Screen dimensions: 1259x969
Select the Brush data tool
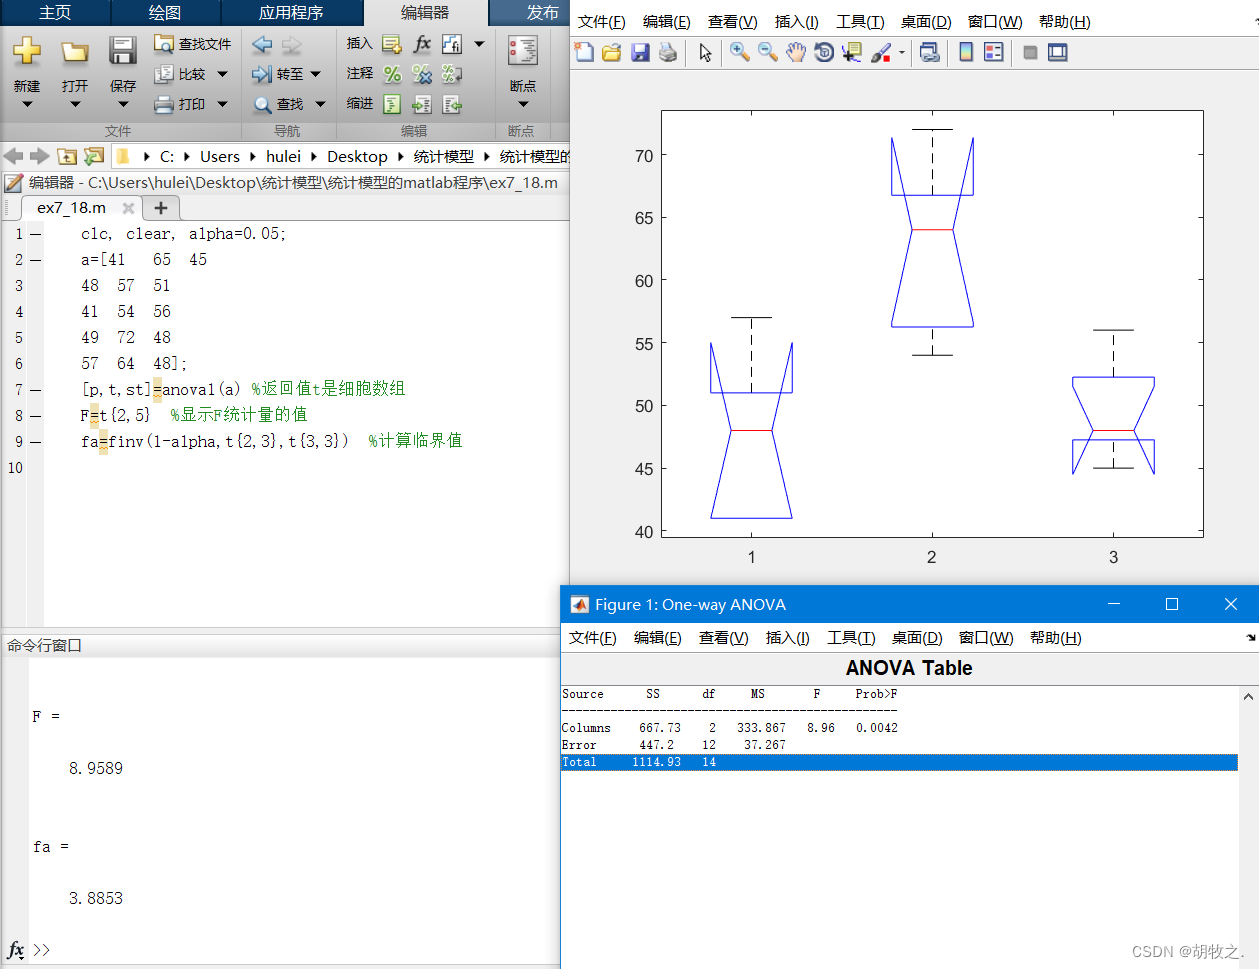880,52
